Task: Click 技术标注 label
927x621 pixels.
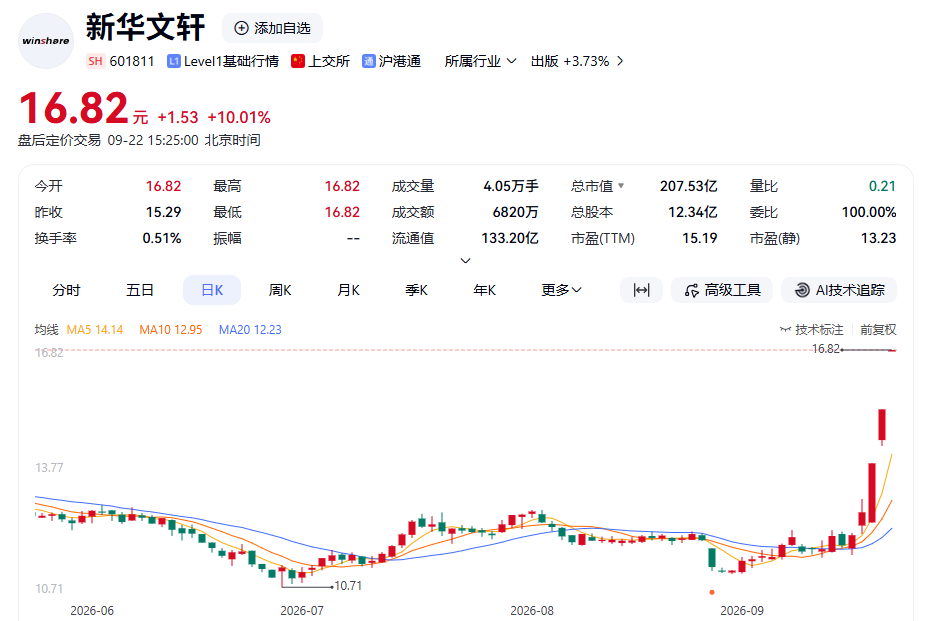Action: point(819,329)
